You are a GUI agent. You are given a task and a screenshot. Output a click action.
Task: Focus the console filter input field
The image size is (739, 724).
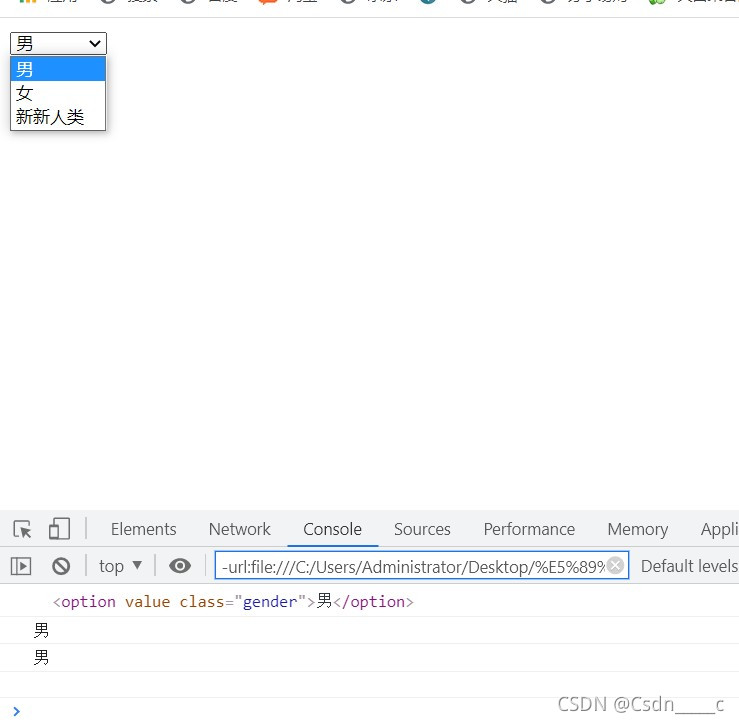tap(421, 566)
